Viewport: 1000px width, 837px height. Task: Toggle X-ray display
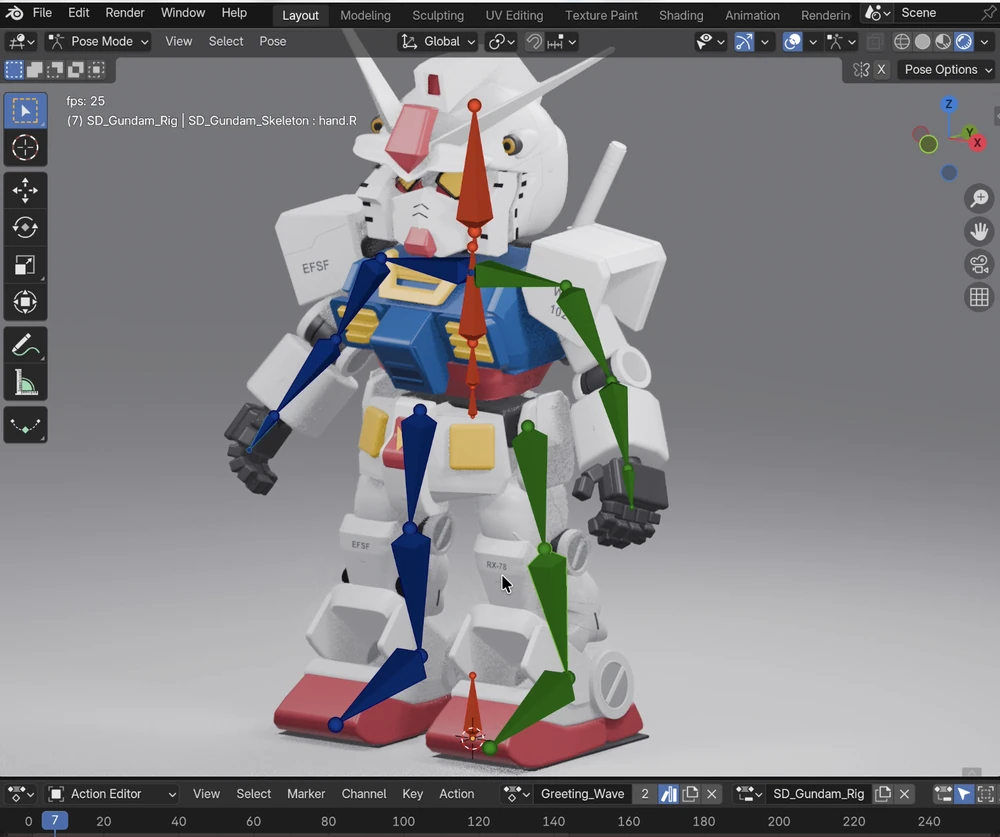pyautogui.click(x=875, y=42)
